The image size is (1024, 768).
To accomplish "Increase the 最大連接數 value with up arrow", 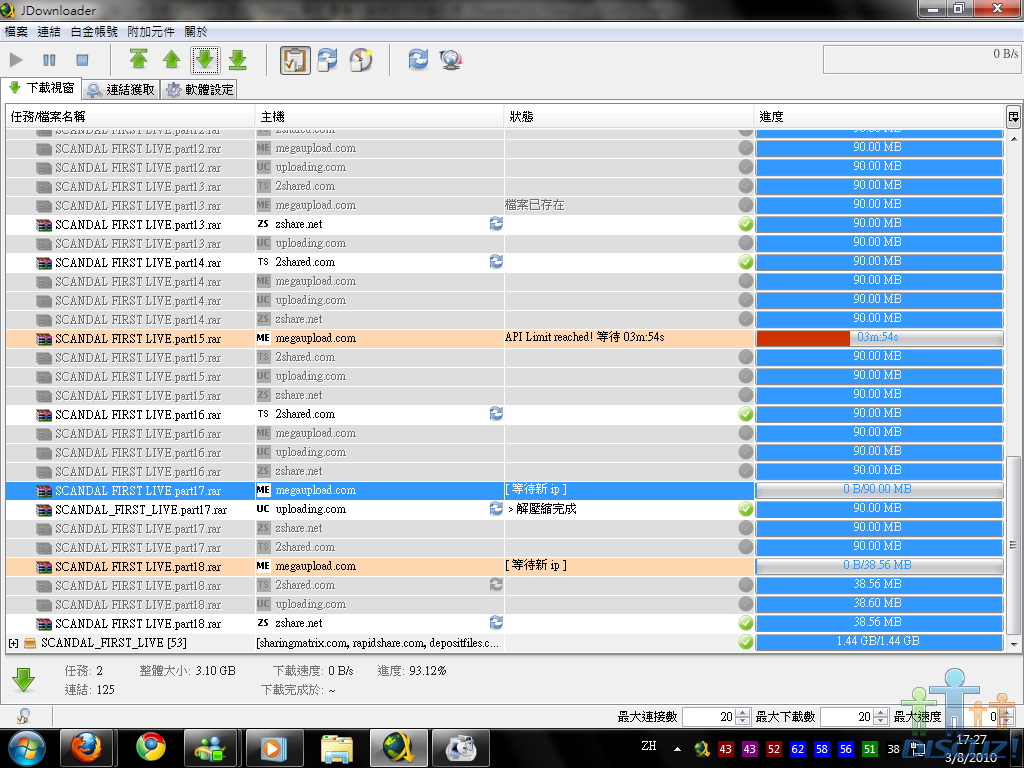I will pyautogui.click(x=743, y=712).
